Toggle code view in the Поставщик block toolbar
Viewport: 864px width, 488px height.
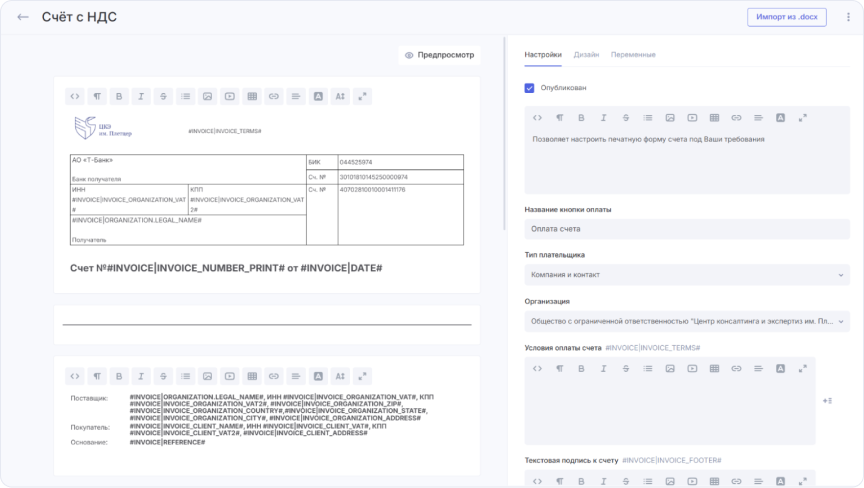75,376
